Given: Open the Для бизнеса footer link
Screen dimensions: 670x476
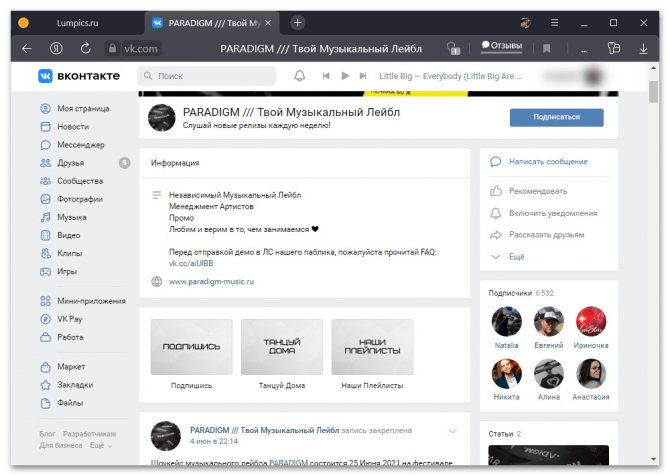Looking at the screenshot, I should (61, 445).
